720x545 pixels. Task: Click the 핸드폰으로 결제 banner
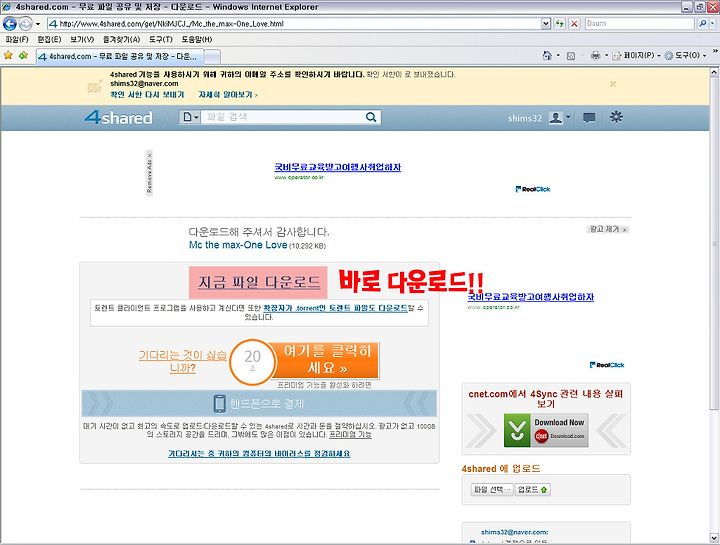pyautogui.click(x=259, y=404)
